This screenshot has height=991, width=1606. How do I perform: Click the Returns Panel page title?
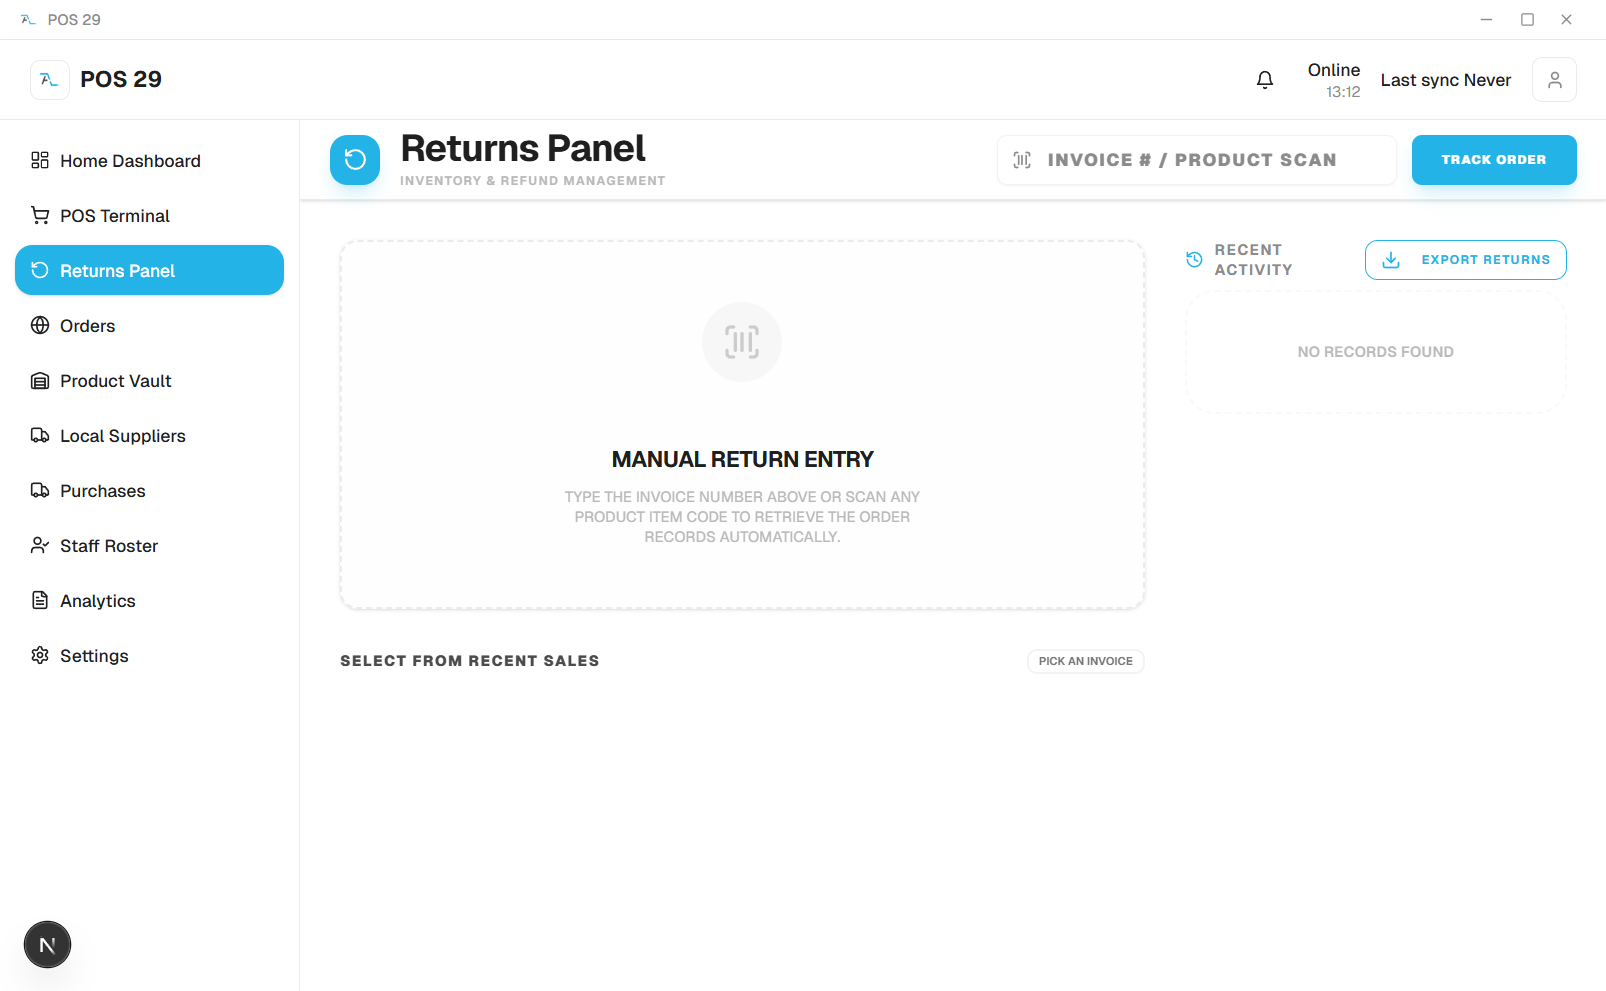coord(523,148)
